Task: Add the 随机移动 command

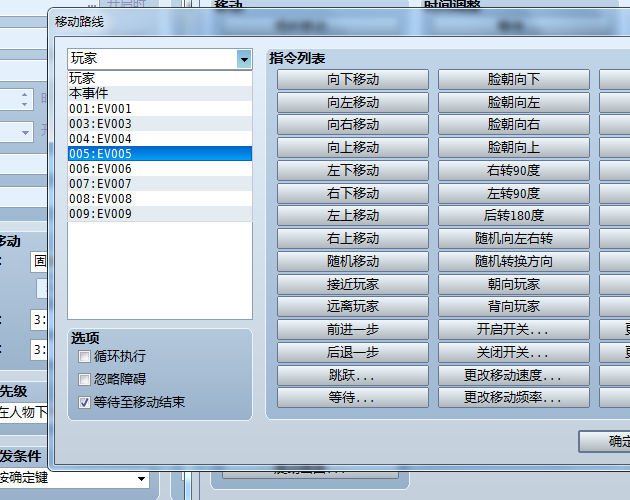Action: (353, 261)
